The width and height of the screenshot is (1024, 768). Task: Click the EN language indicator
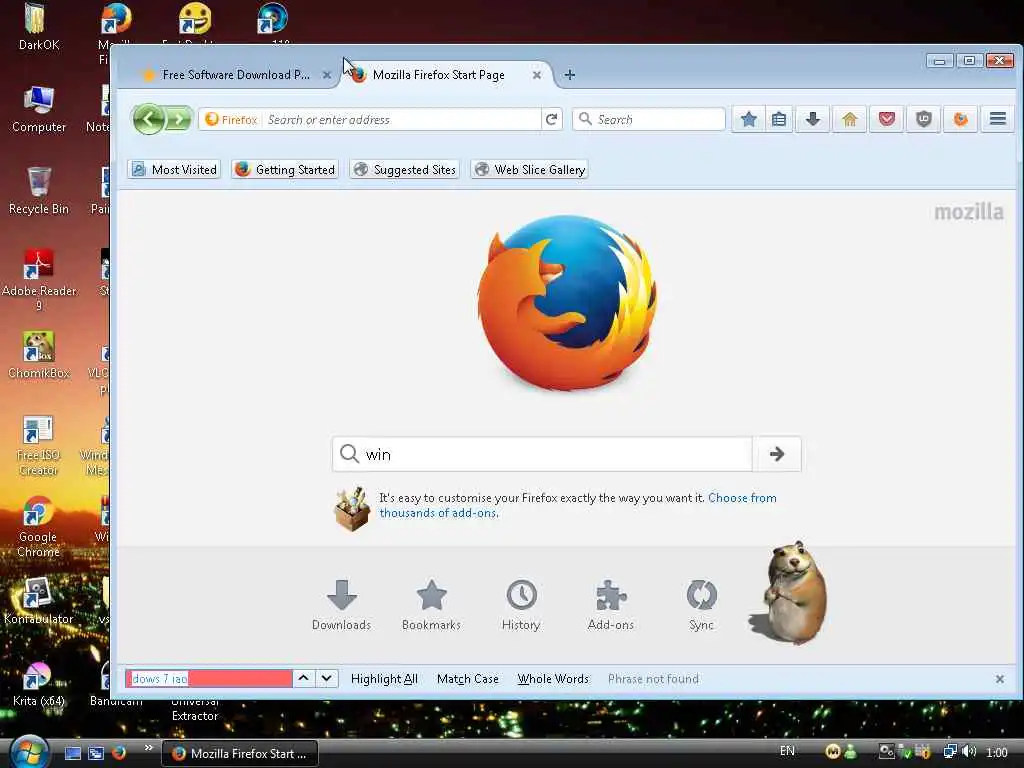(788, 751)
